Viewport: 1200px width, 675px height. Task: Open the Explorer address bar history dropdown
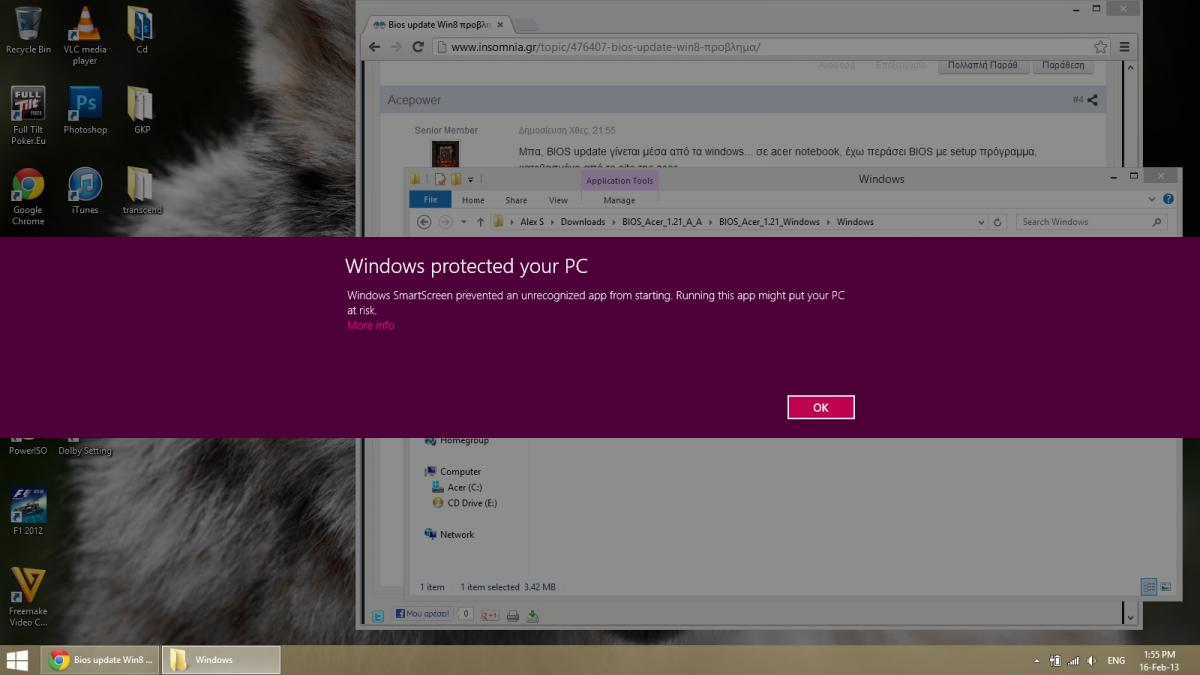tap(981, 222)
